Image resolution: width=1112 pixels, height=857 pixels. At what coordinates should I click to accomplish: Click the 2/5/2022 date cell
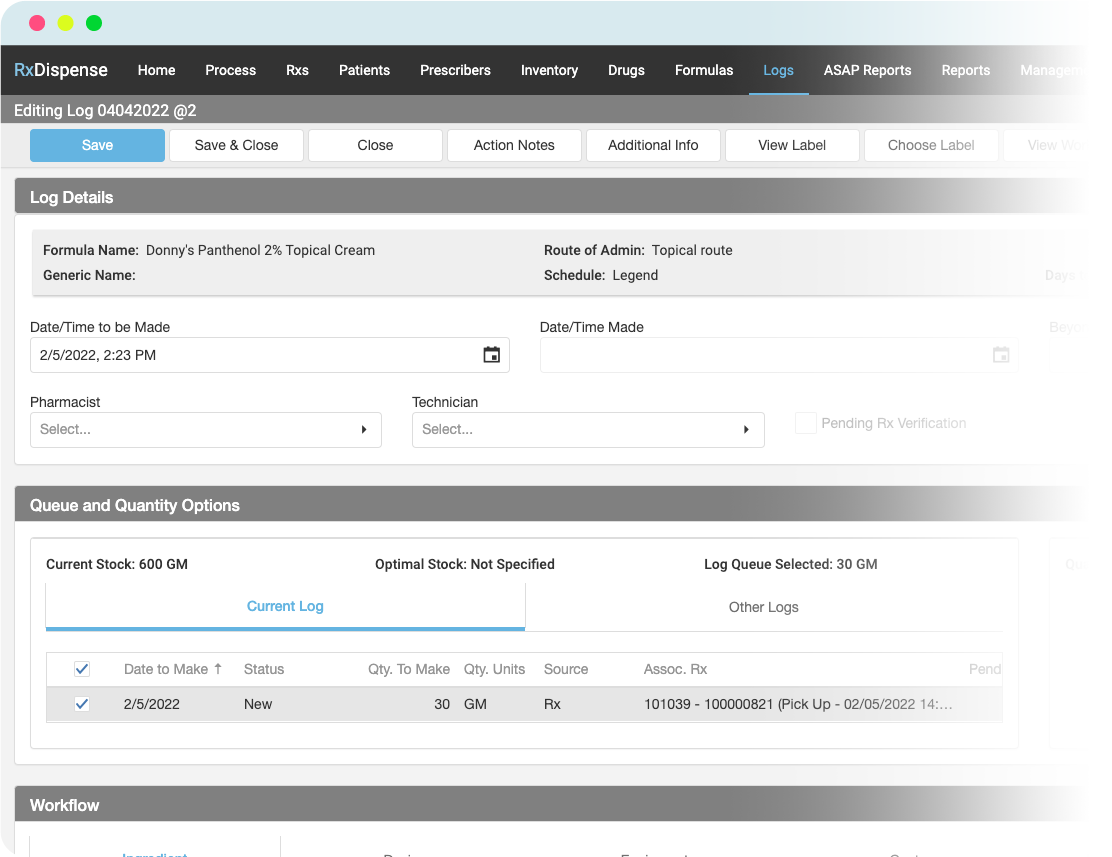(152, 704)
